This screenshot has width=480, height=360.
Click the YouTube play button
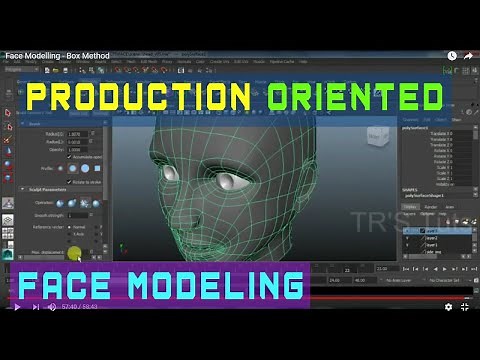point(17,307)
